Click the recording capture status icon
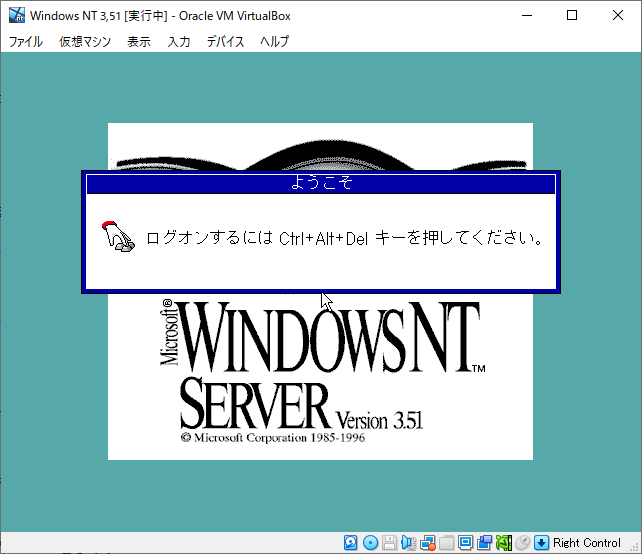Viewport: 642px width, 554px height. (484, 543)
